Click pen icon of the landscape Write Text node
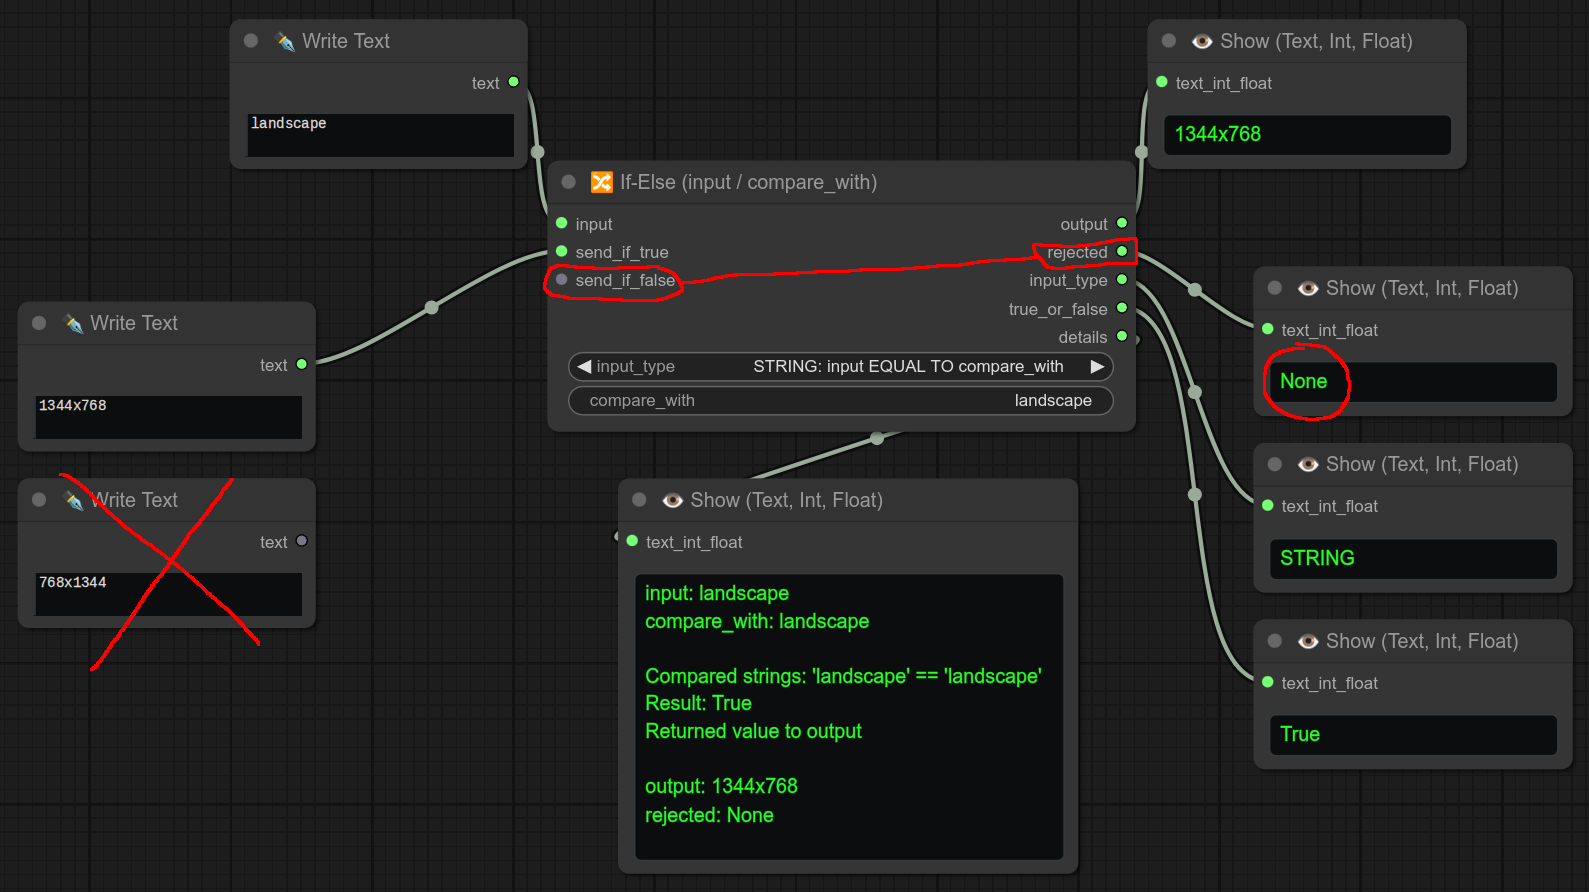 click(285, 41)
